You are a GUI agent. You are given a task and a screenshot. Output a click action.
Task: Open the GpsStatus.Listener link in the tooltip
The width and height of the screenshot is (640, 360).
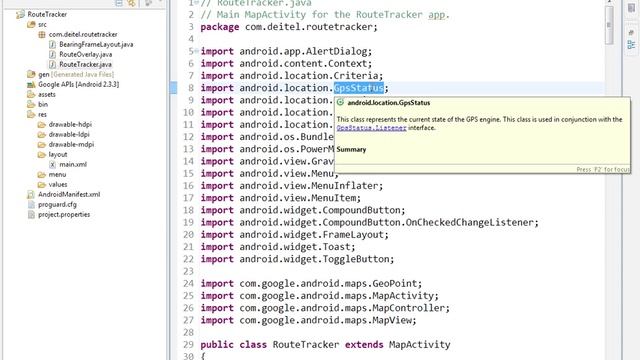(371, 128)
